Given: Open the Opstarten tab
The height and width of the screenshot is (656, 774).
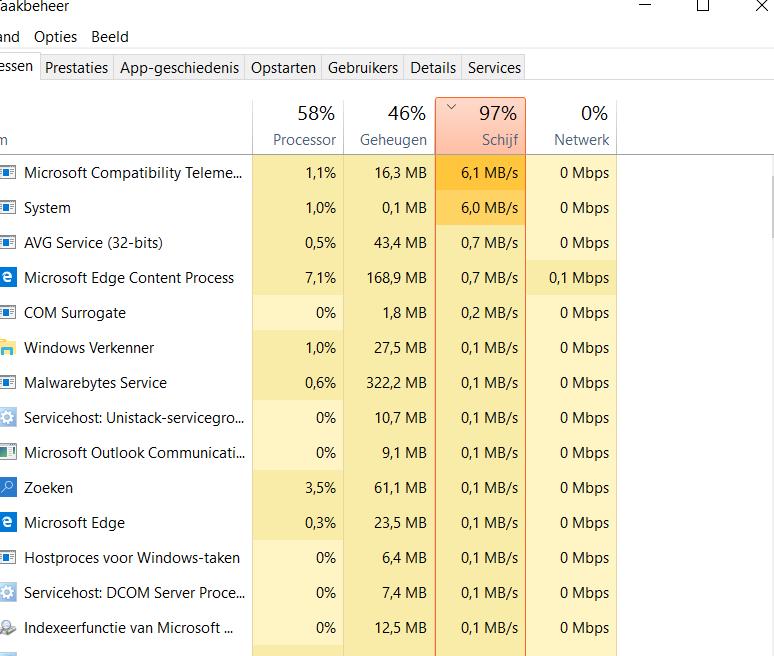Looking at the screenshot, I should [x=283, y=68].
